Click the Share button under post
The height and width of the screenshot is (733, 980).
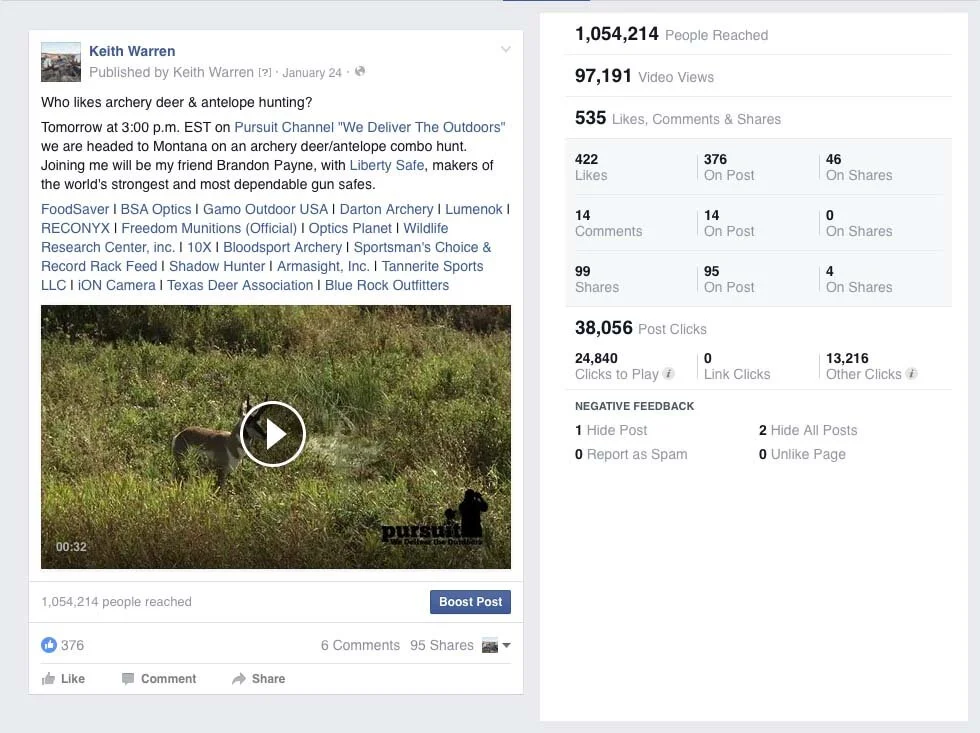258,679
